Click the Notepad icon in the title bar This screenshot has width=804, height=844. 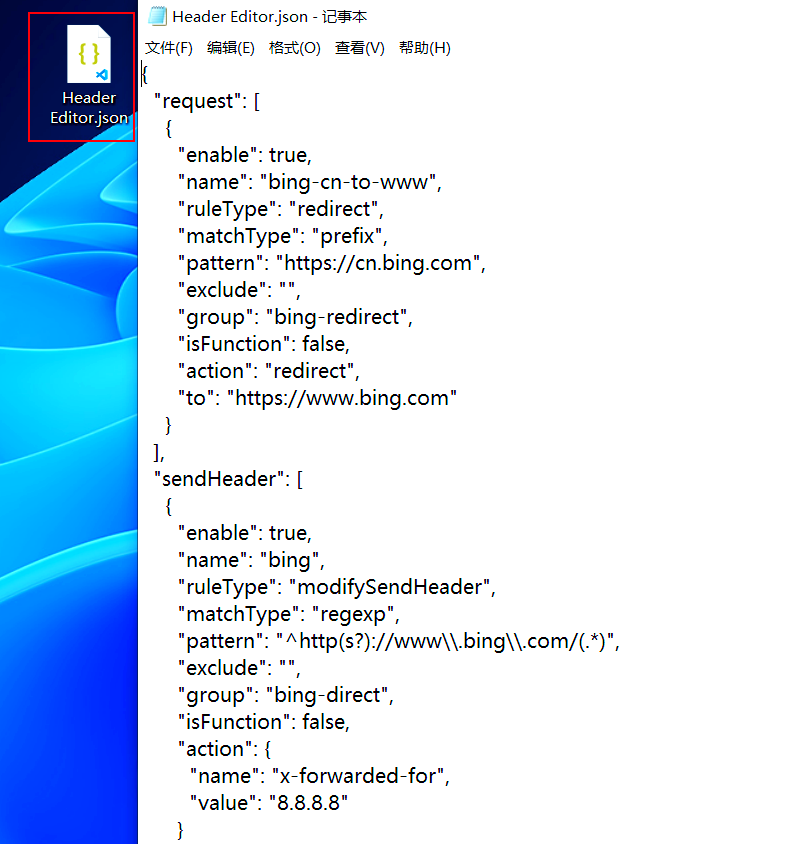157,16
